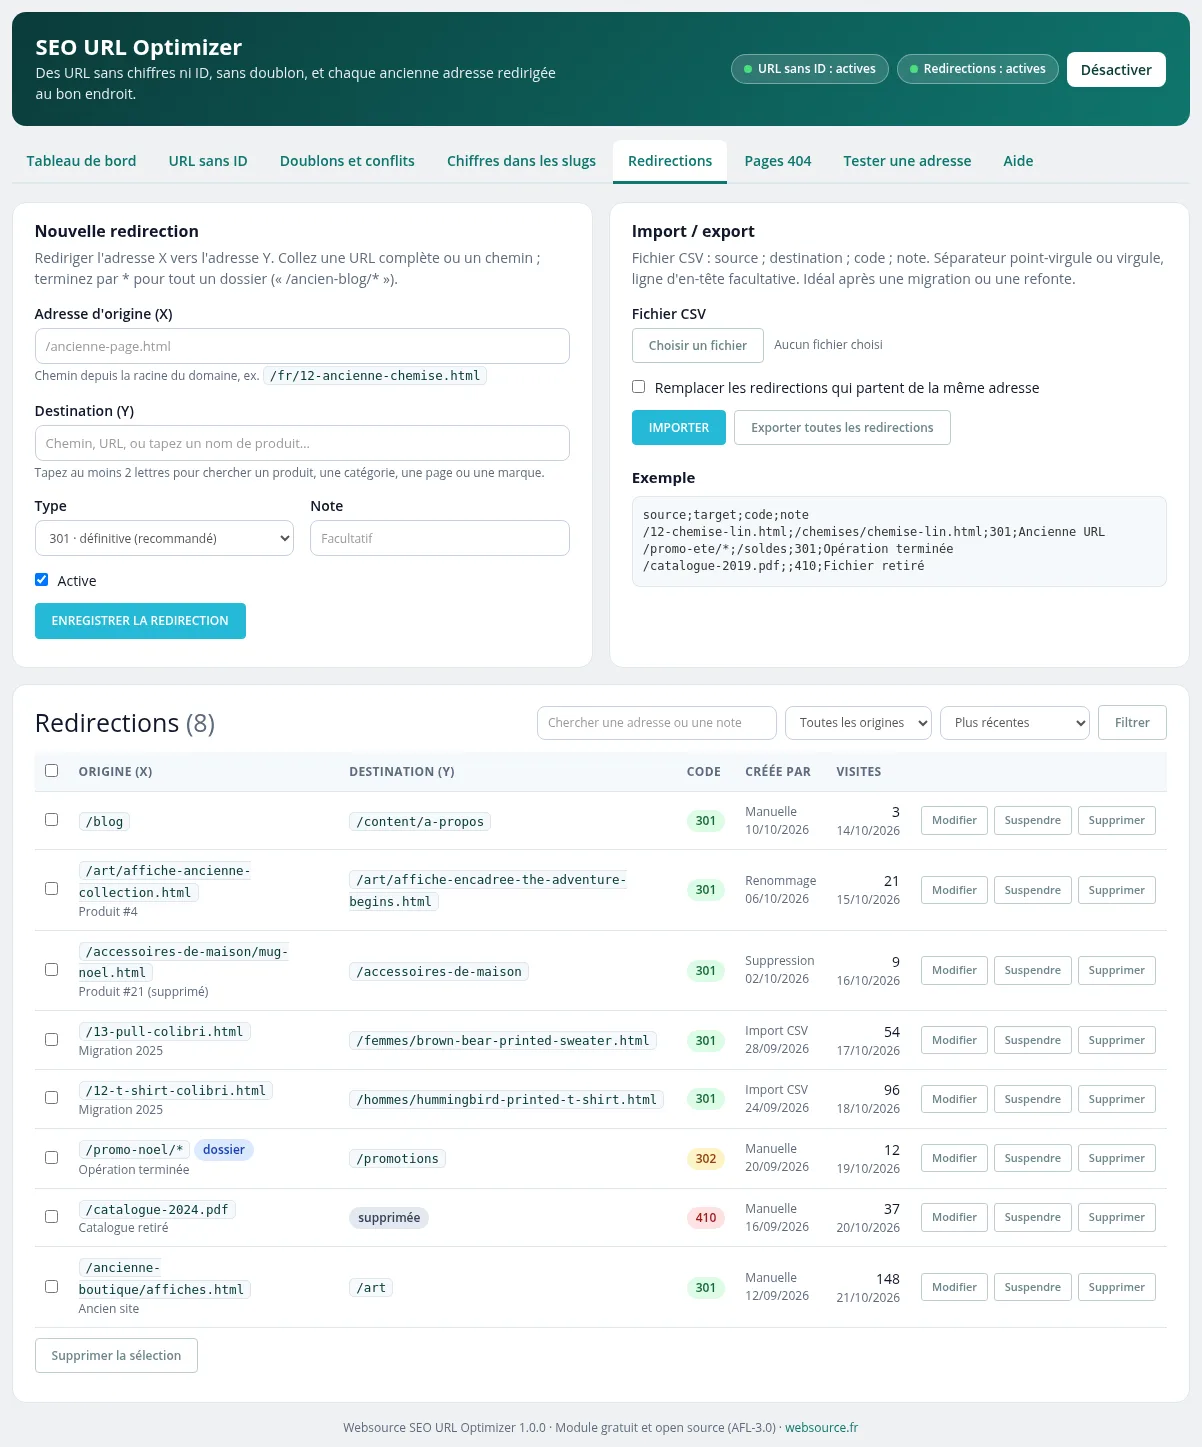Click Modifier for affiche-ancienne-collection.html row
The height and width of the screenshot is (1447, 1202).
[954, 890]
